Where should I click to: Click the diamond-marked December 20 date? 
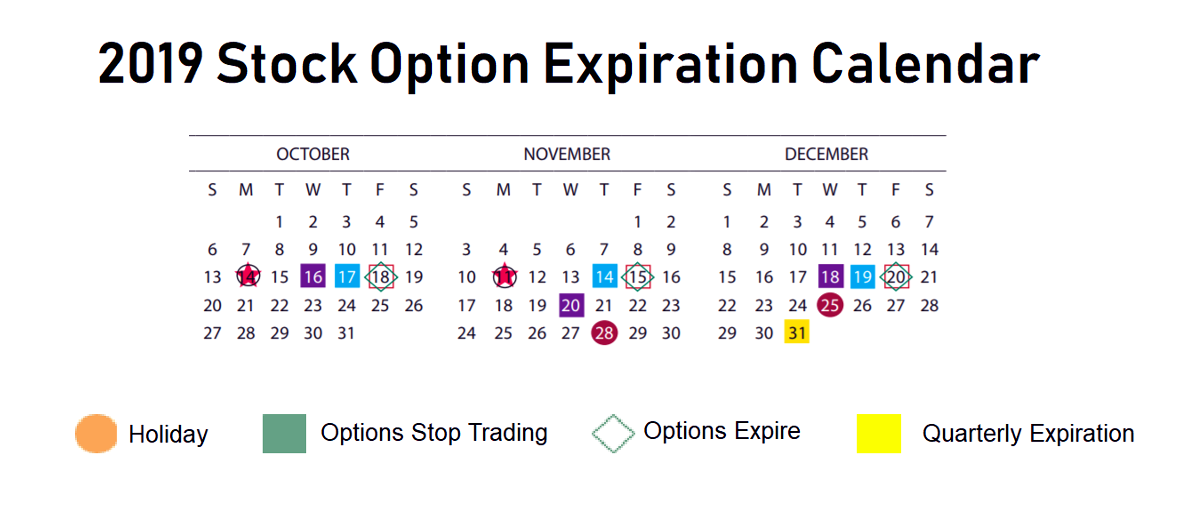pyautogui.click(x=896, y=277)
